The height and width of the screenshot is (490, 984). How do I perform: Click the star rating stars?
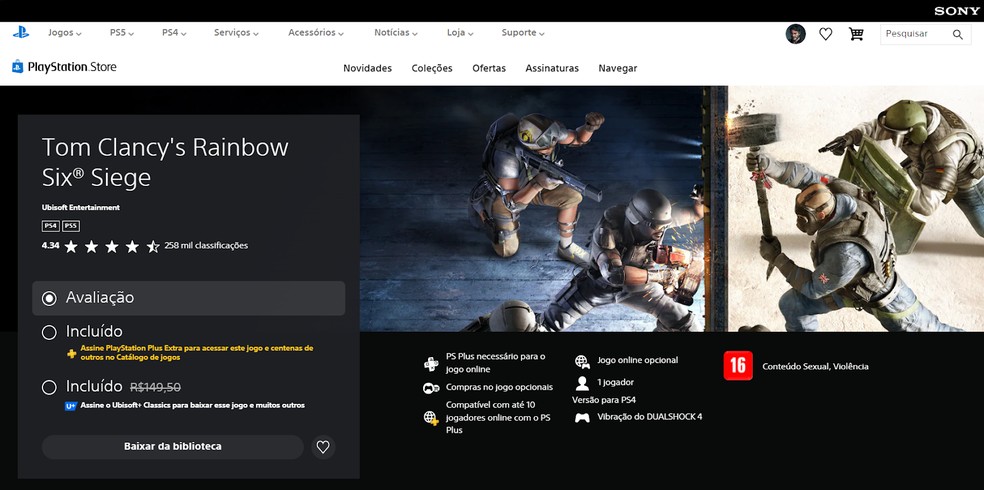tap(112, 247)
